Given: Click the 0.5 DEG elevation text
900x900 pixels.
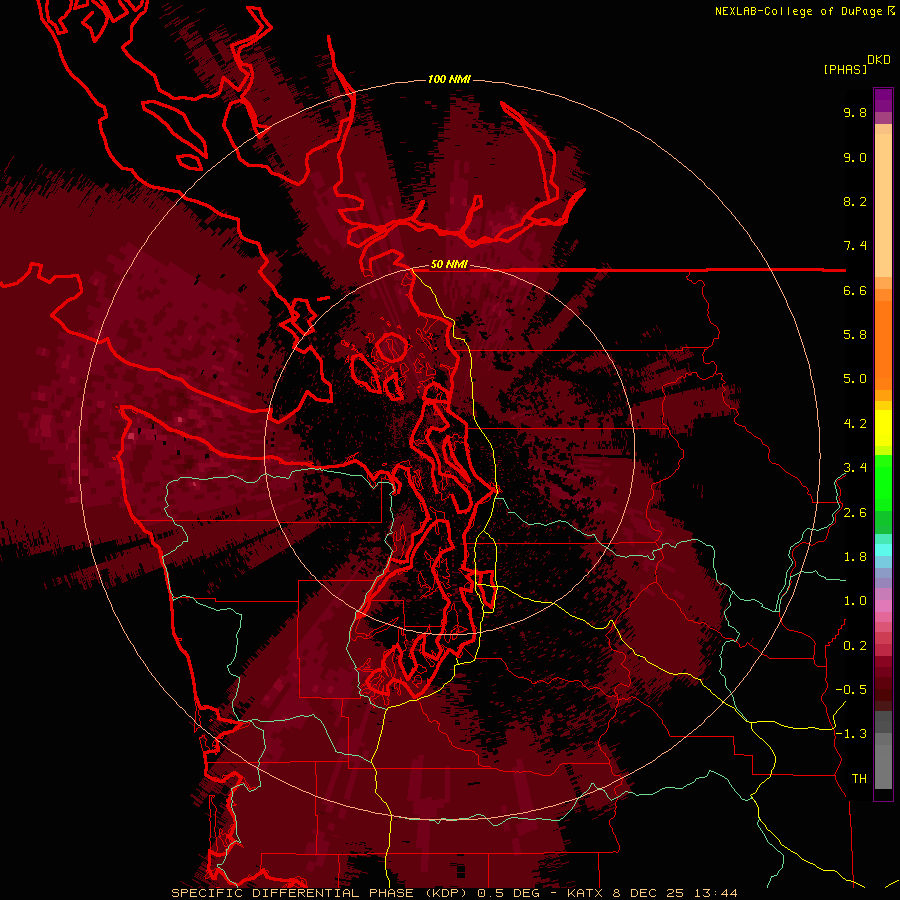Looking at the screenshot, I should point(510,893).
